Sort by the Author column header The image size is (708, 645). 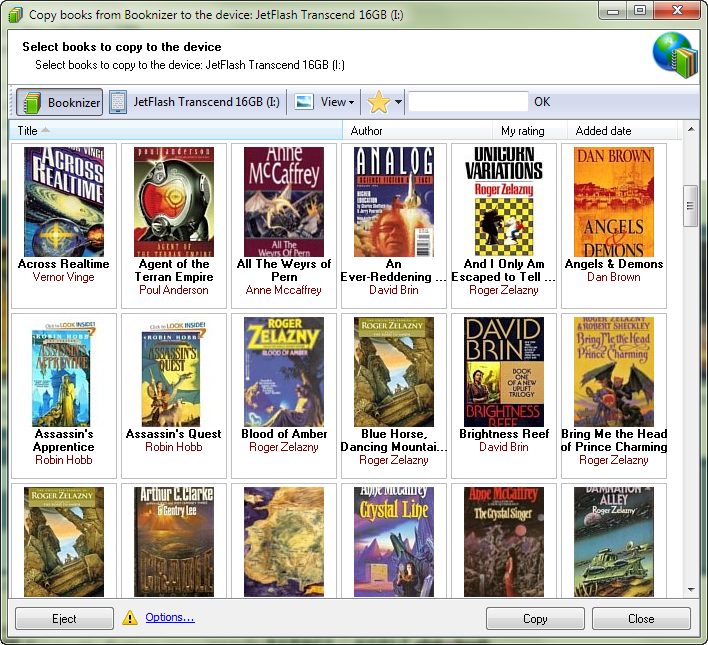pos(417,131)
